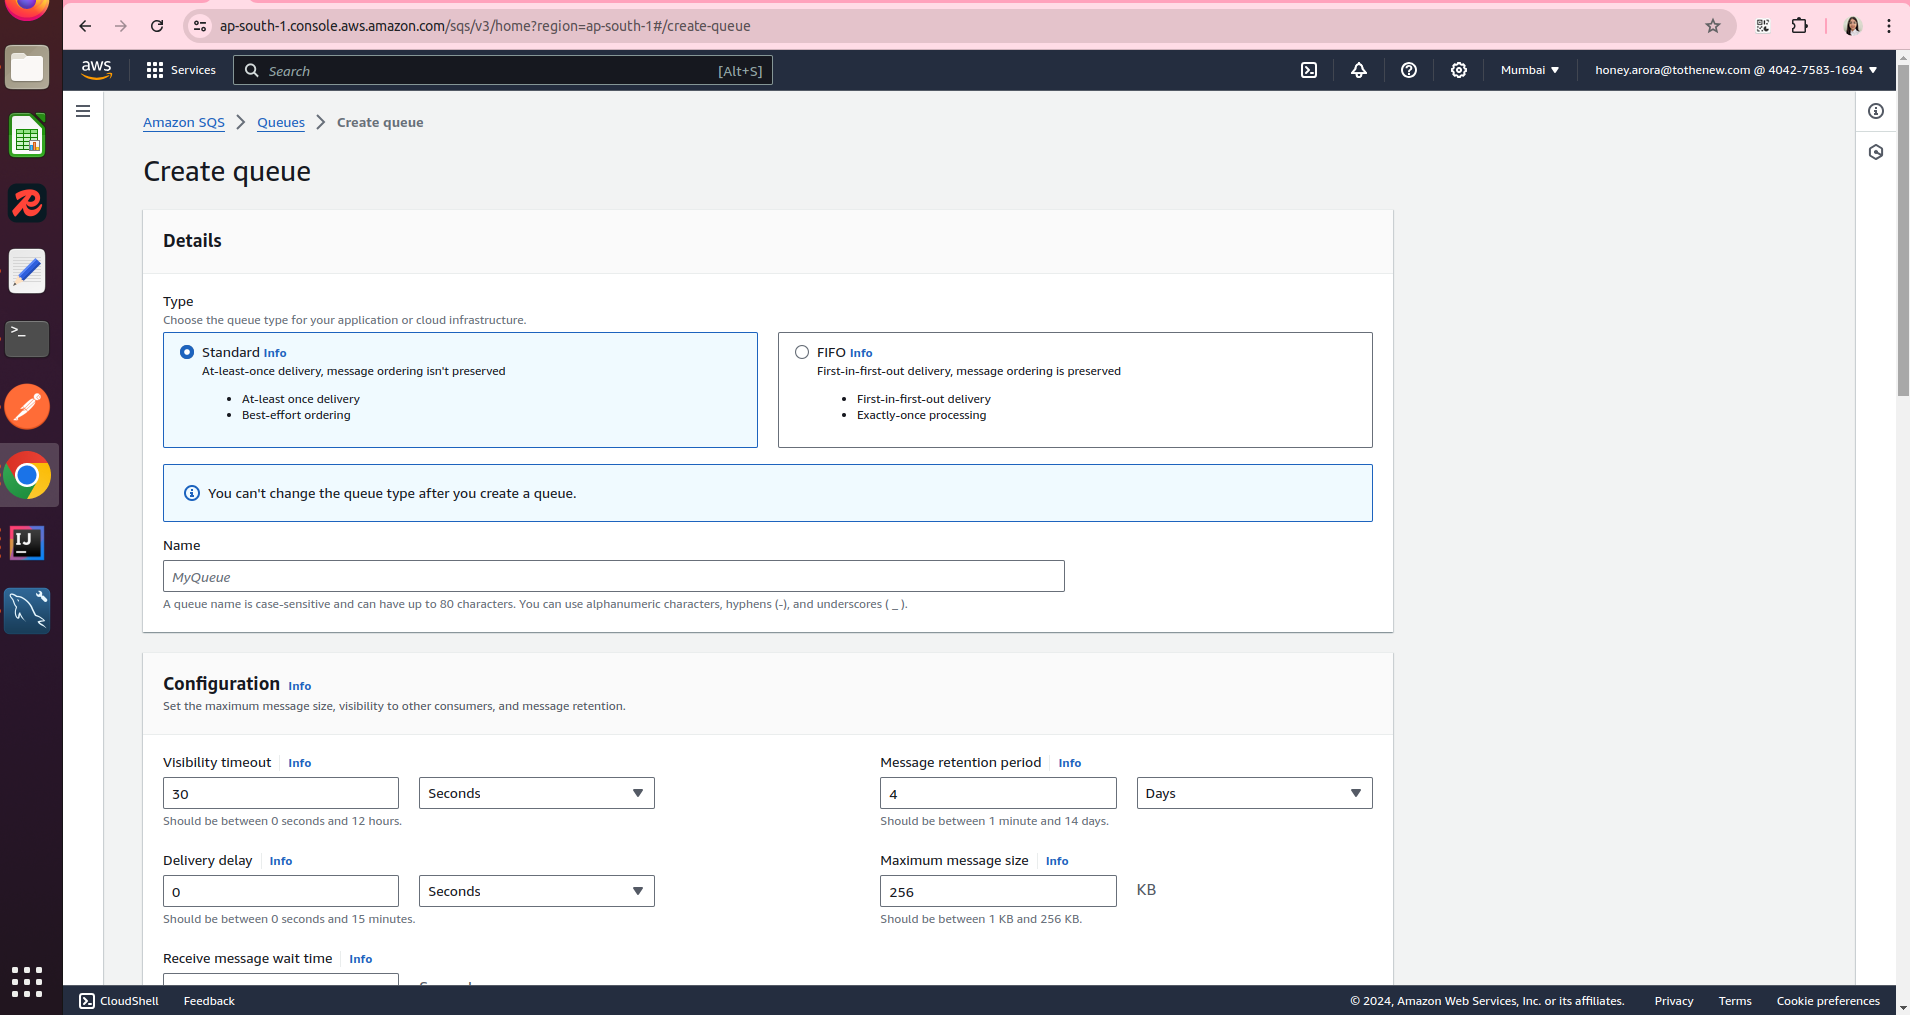Navigate to Queues via breadcrumb link
Viewport: 1910px width, 1015px height.
point(280,122)
